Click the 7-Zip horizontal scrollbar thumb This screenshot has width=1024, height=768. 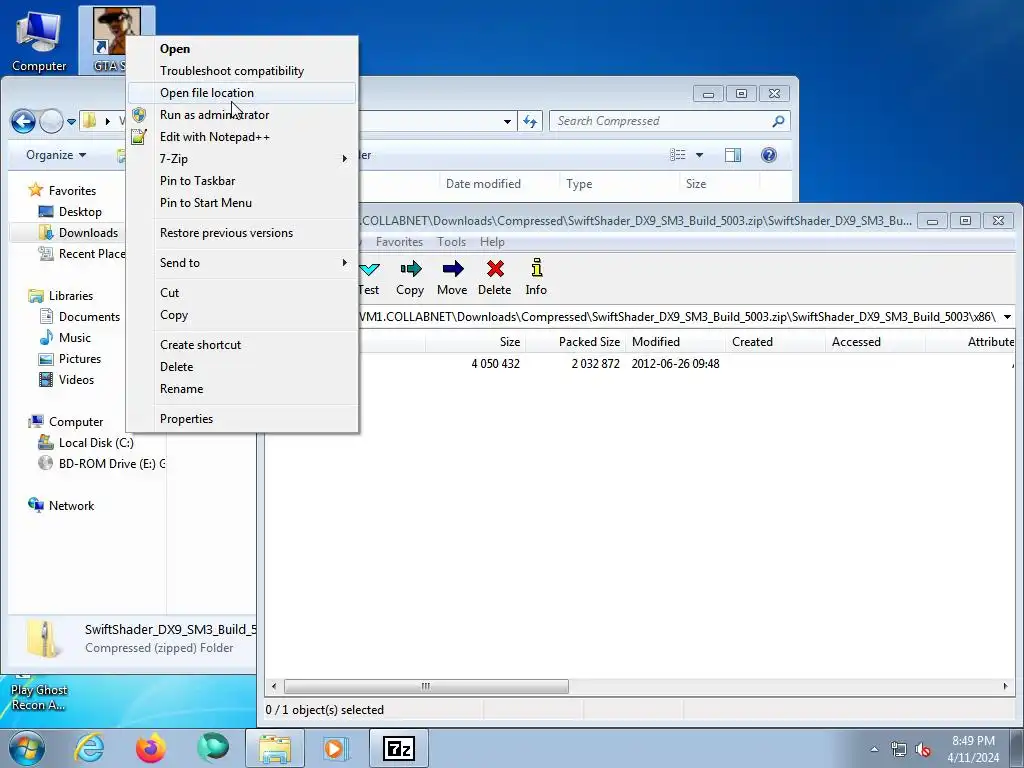[426, 686]
